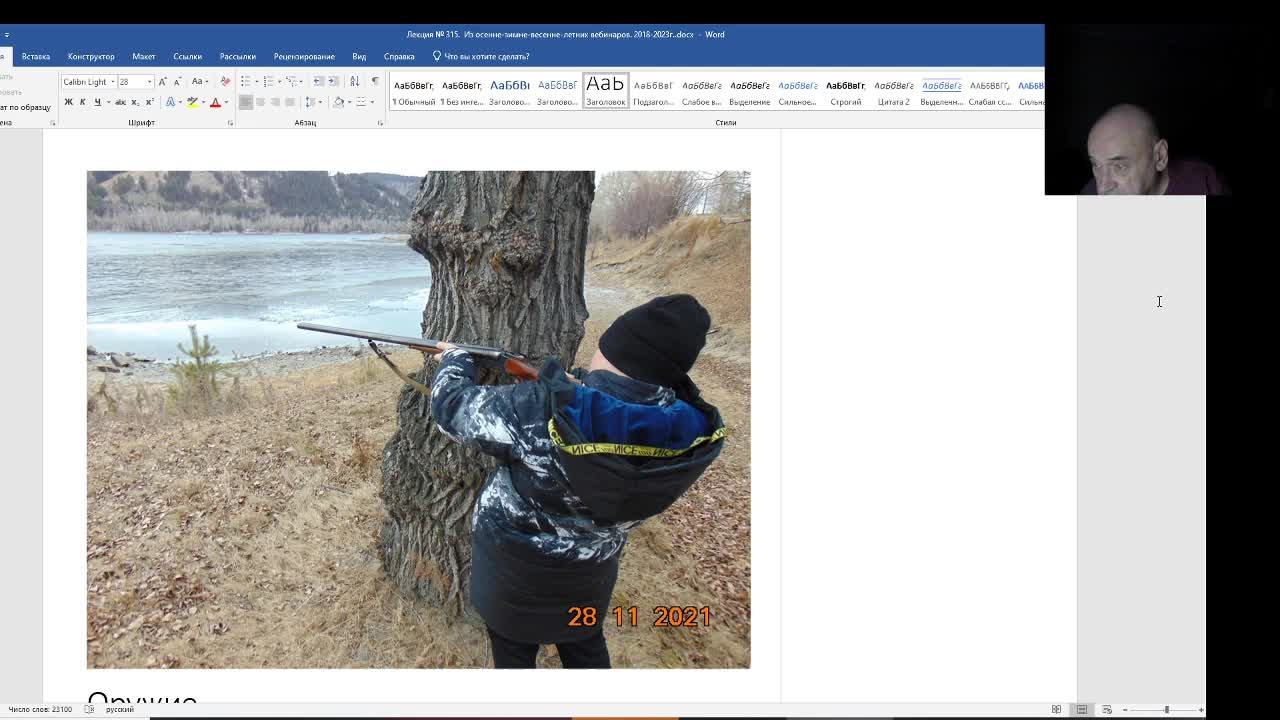Show paragraph marks with the pilcrow icon
The image size is (1280, 720).
pyautogui.click(x=375, y=81)
